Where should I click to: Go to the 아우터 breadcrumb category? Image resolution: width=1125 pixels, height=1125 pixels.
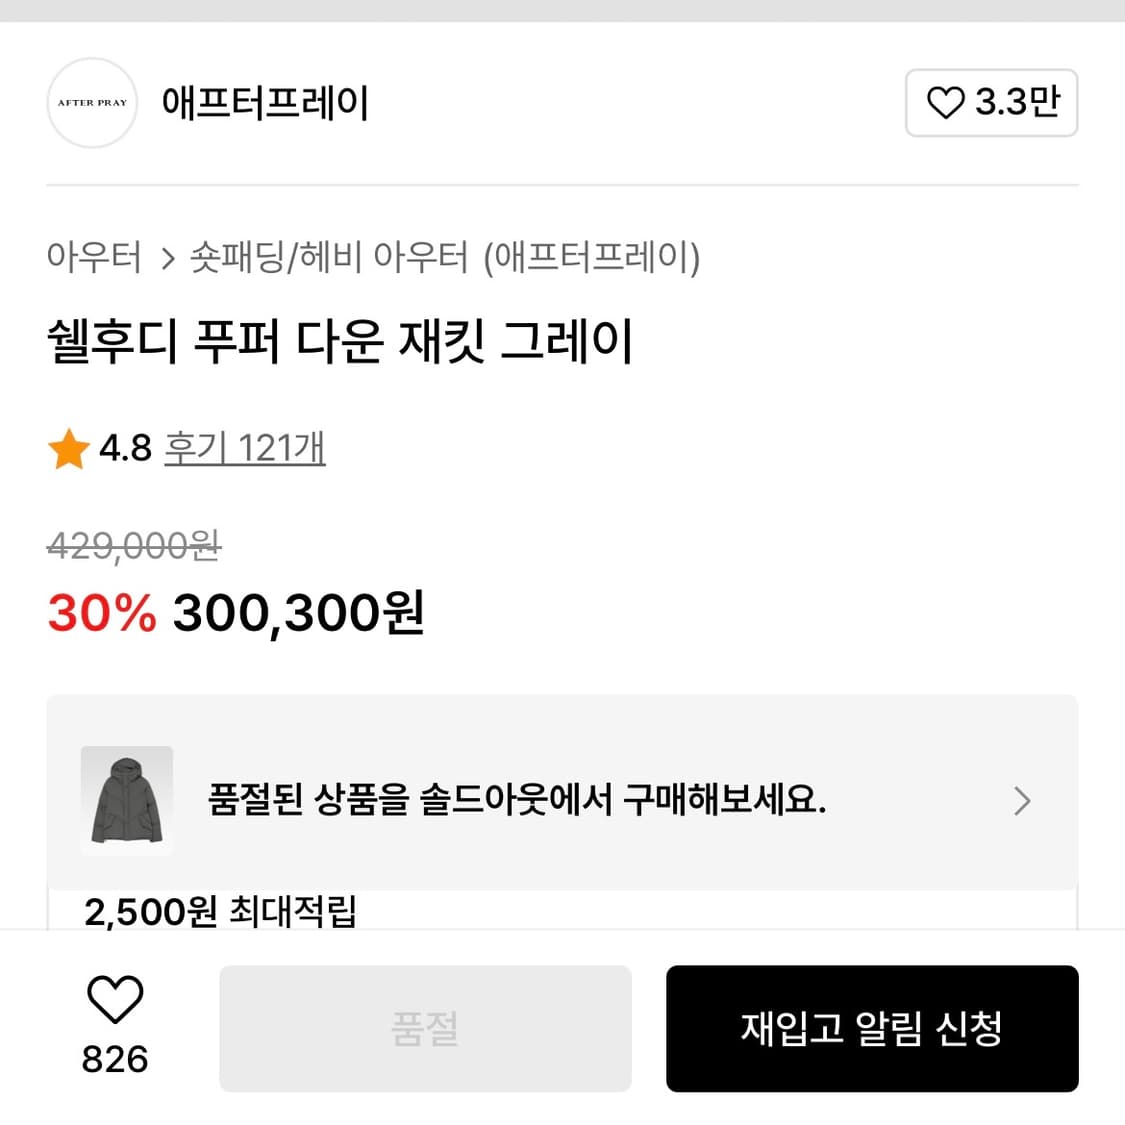[94, 258]
